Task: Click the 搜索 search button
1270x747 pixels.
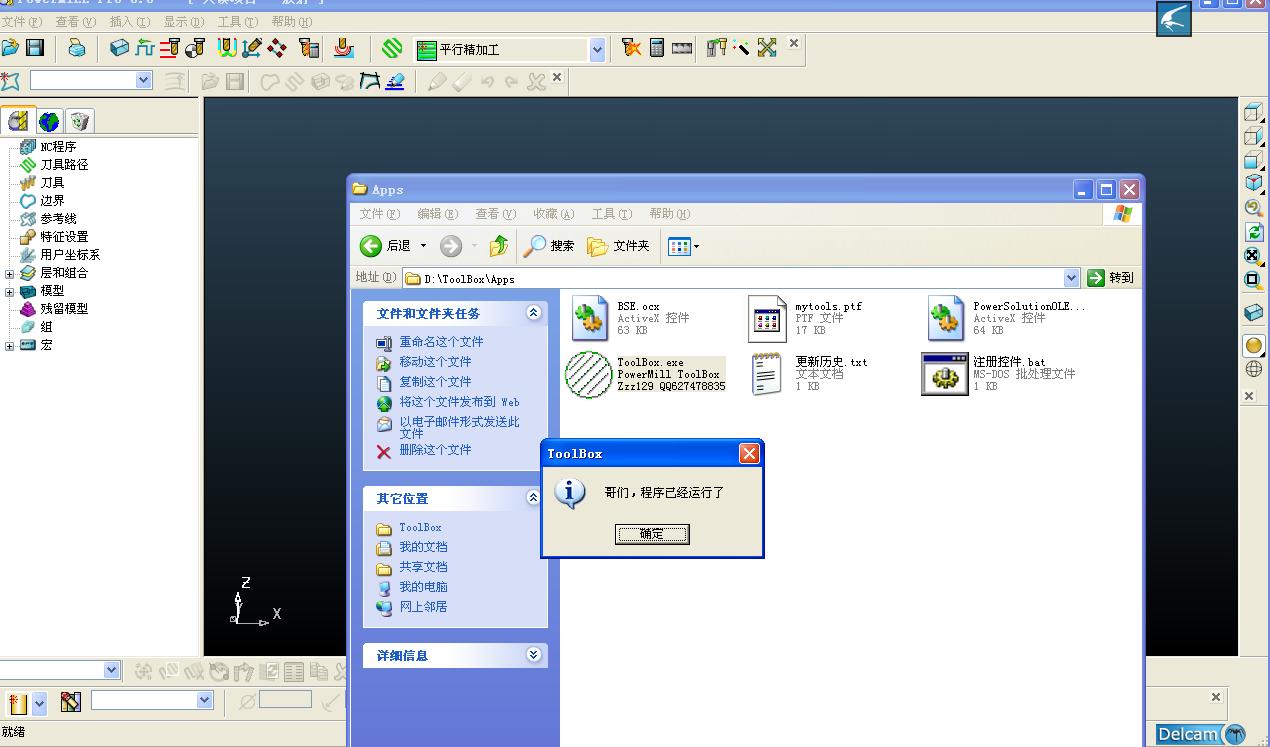Action: pyautogui.click(x=550, y=245)
